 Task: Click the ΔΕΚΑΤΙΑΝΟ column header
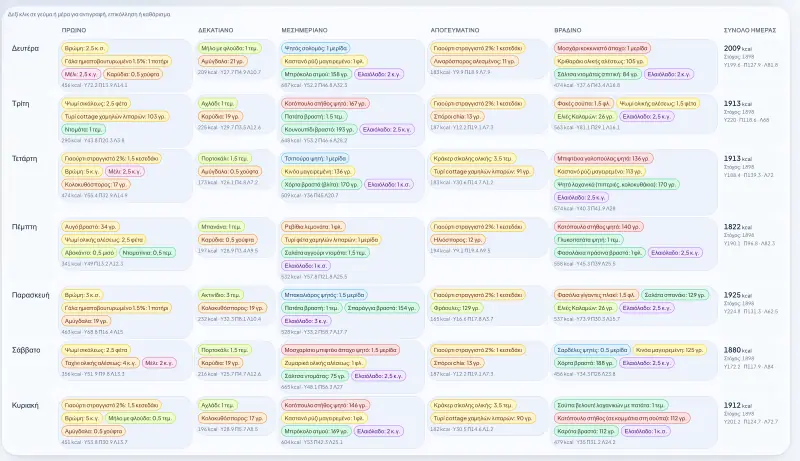point(215,30)
